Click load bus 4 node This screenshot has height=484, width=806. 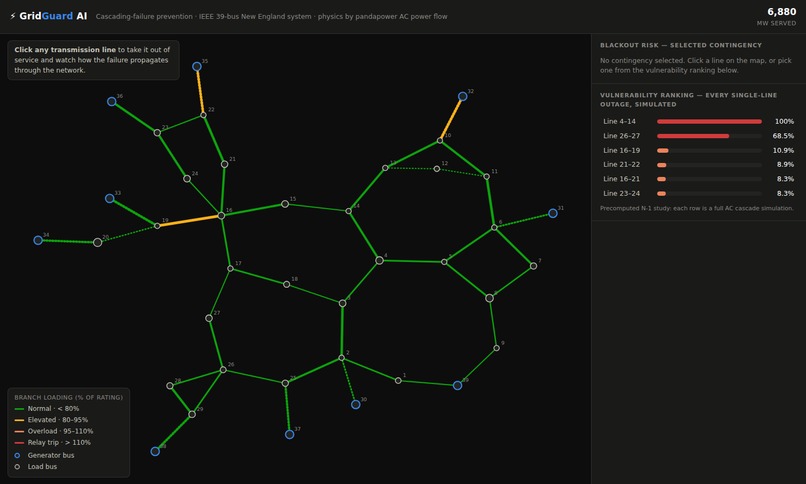379,260
